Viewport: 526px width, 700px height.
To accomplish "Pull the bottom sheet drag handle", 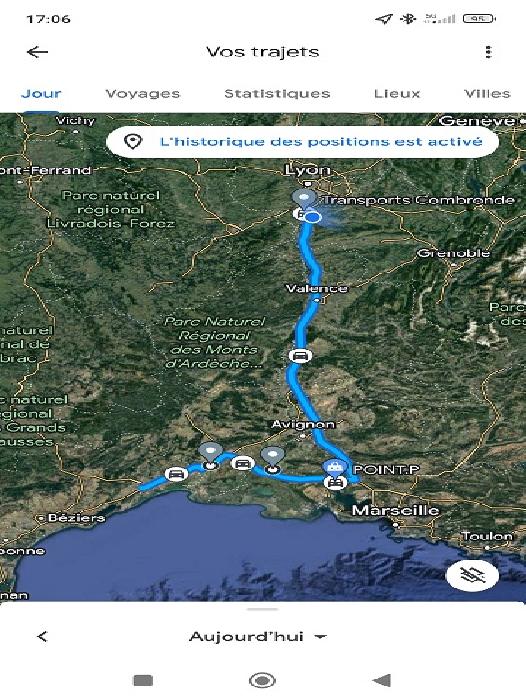I will click(x=263, y=609).
